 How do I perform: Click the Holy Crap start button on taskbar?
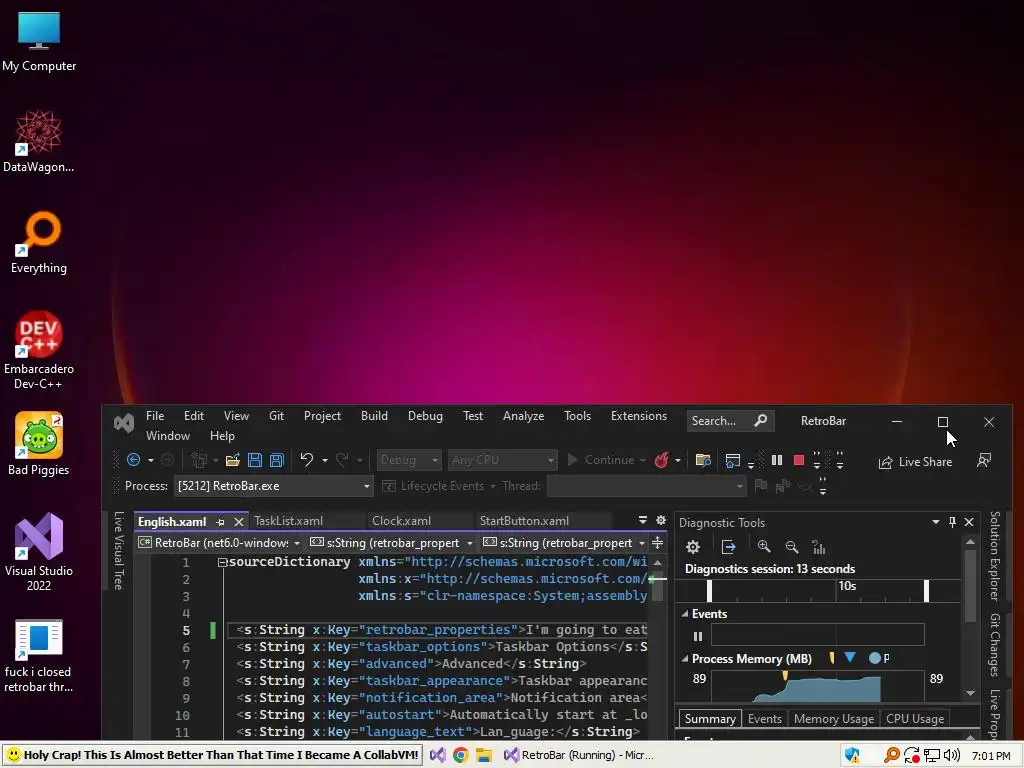click(x=212, y=755)
